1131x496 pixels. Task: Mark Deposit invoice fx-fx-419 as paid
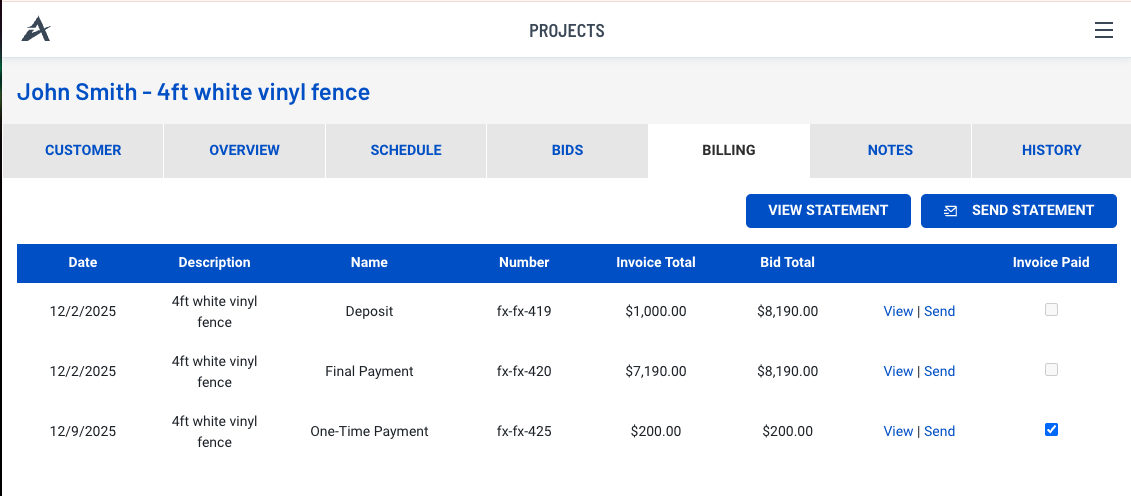1052,310
